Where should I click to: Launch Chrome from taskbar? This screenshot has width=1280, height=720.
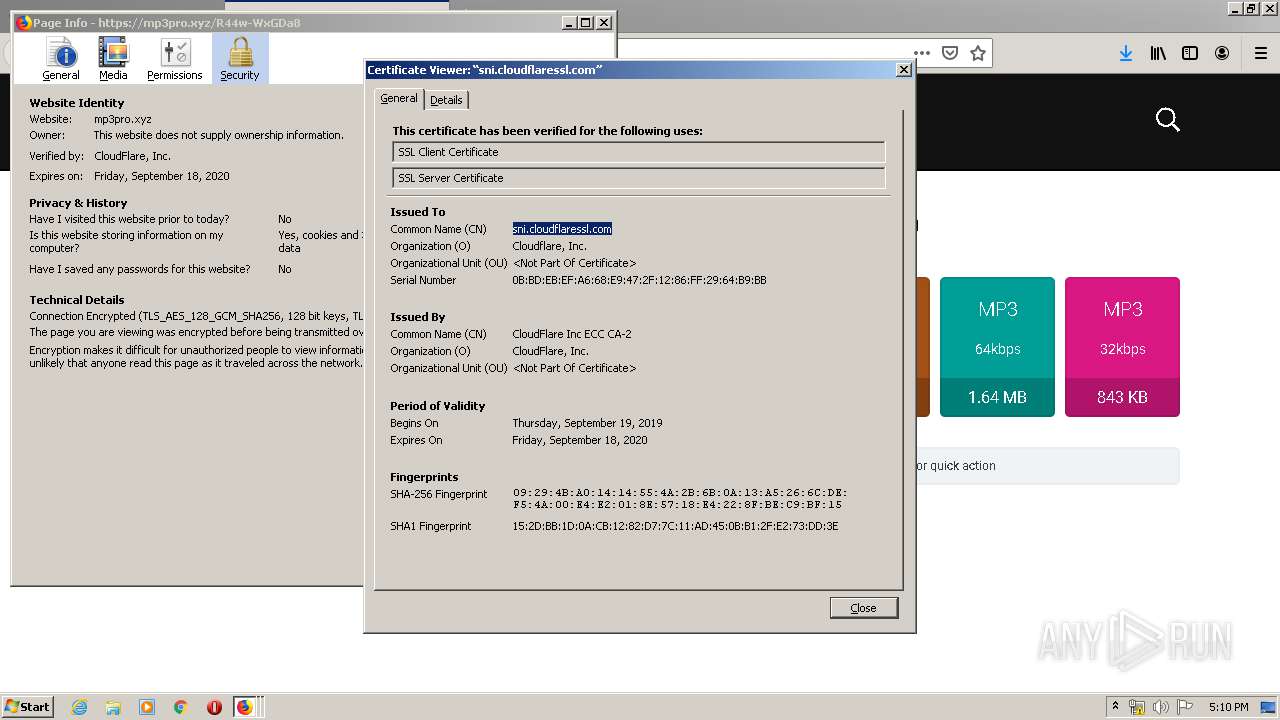click(x=181, y=707)
